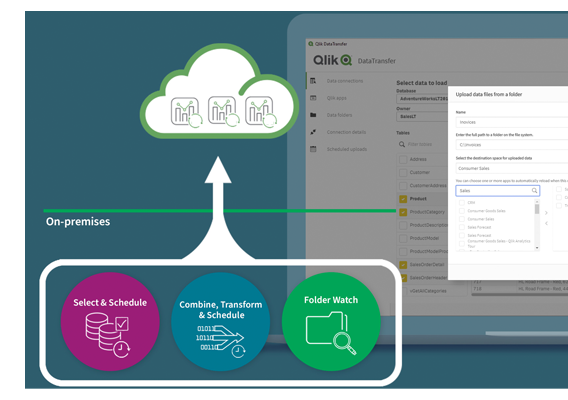Click the first chart icon in the cloud
568x400 pixels.
[x=186, y=112]
